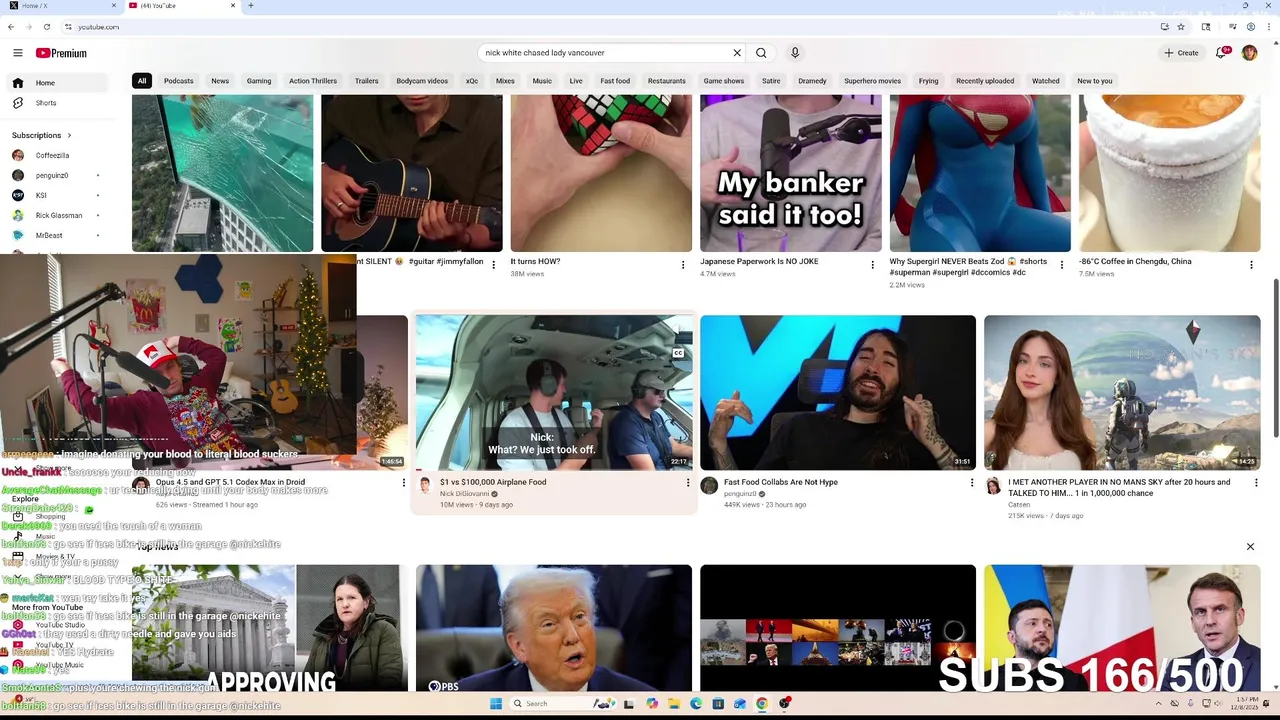
Task: Filter by Recently uploaded chip
Action: tap(985, 81)
